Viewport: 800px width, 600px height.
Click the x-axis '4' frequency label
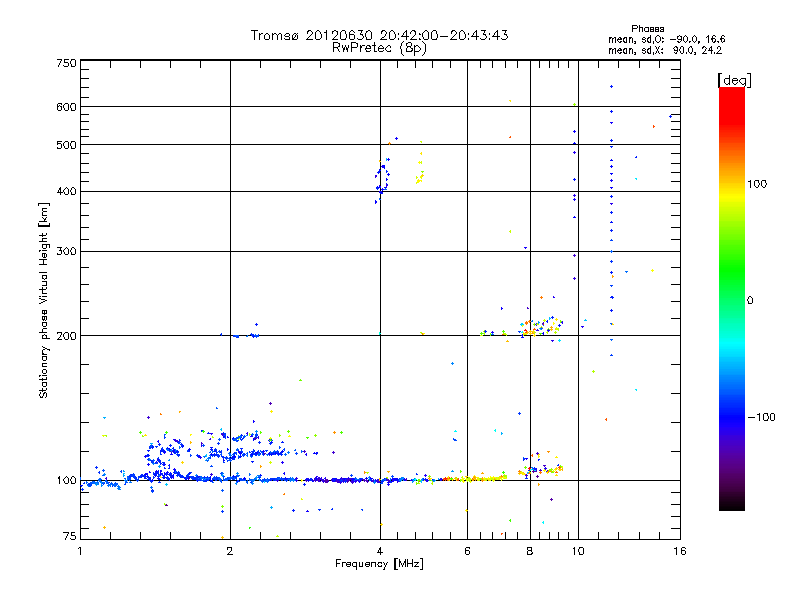pos(380,551)
